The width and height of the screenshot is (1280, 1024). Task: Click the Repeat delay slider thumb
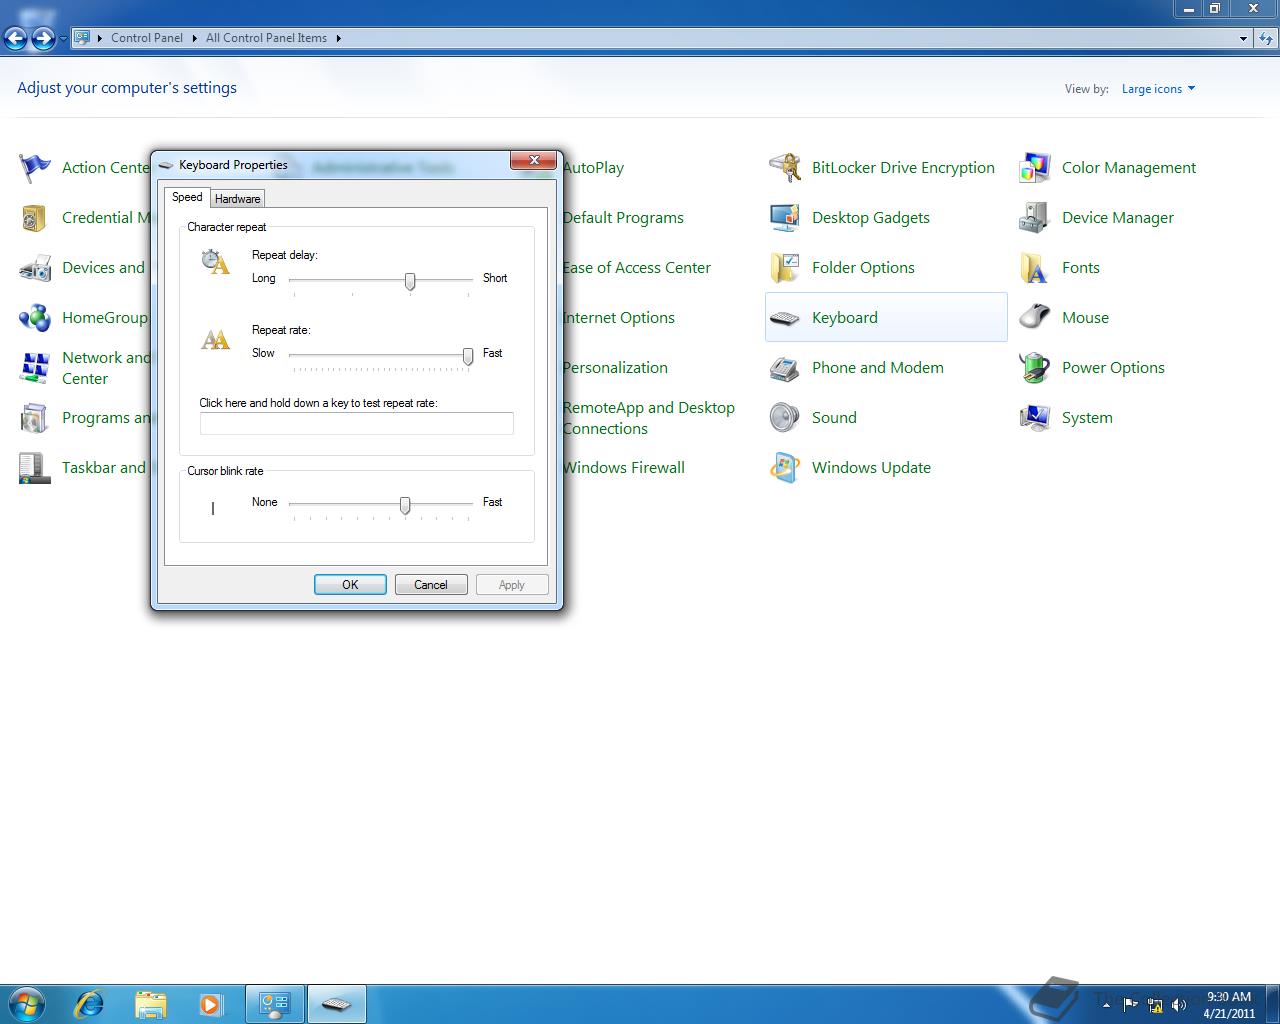(410, 282)
